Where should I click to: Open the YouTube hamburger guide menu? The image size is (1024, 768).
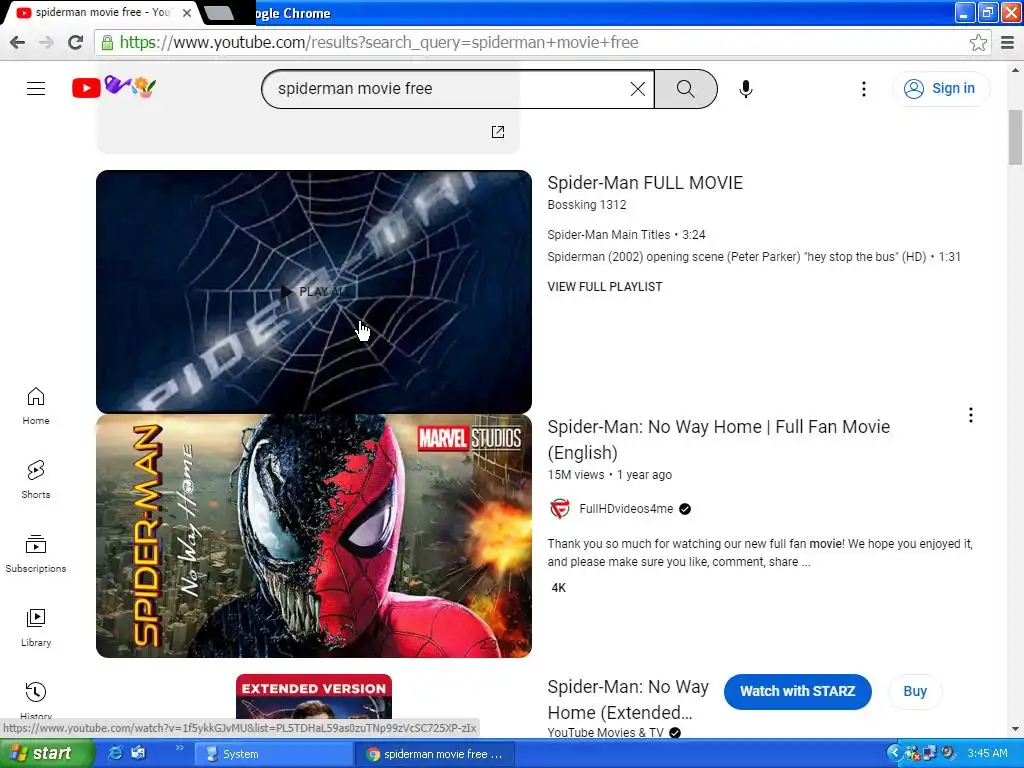(x=36, y=88)
